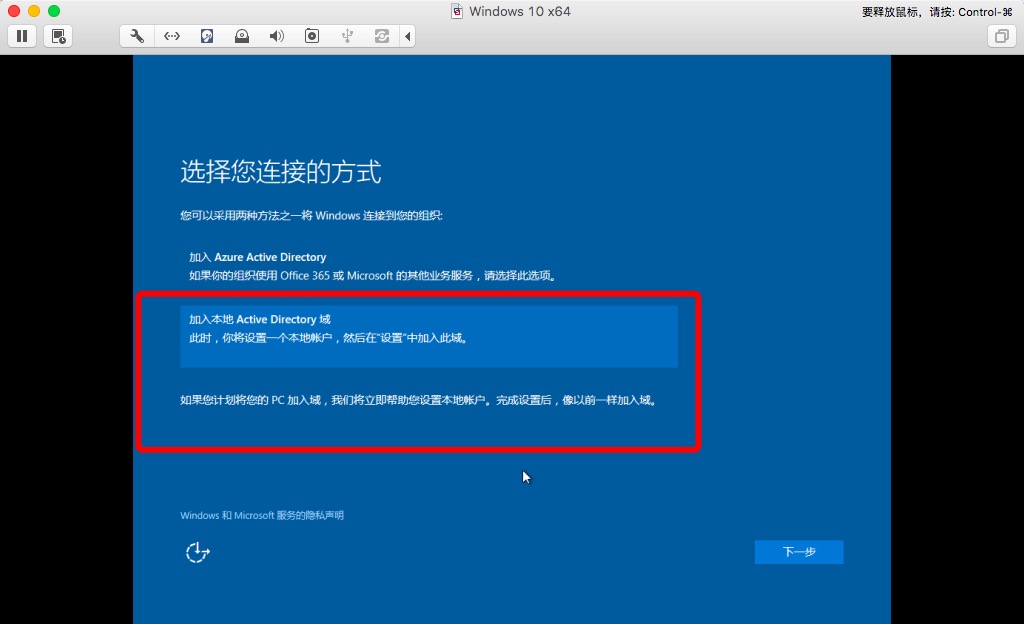
Task: Click the Windows 10 x64 title document icon
Action: 457,11
